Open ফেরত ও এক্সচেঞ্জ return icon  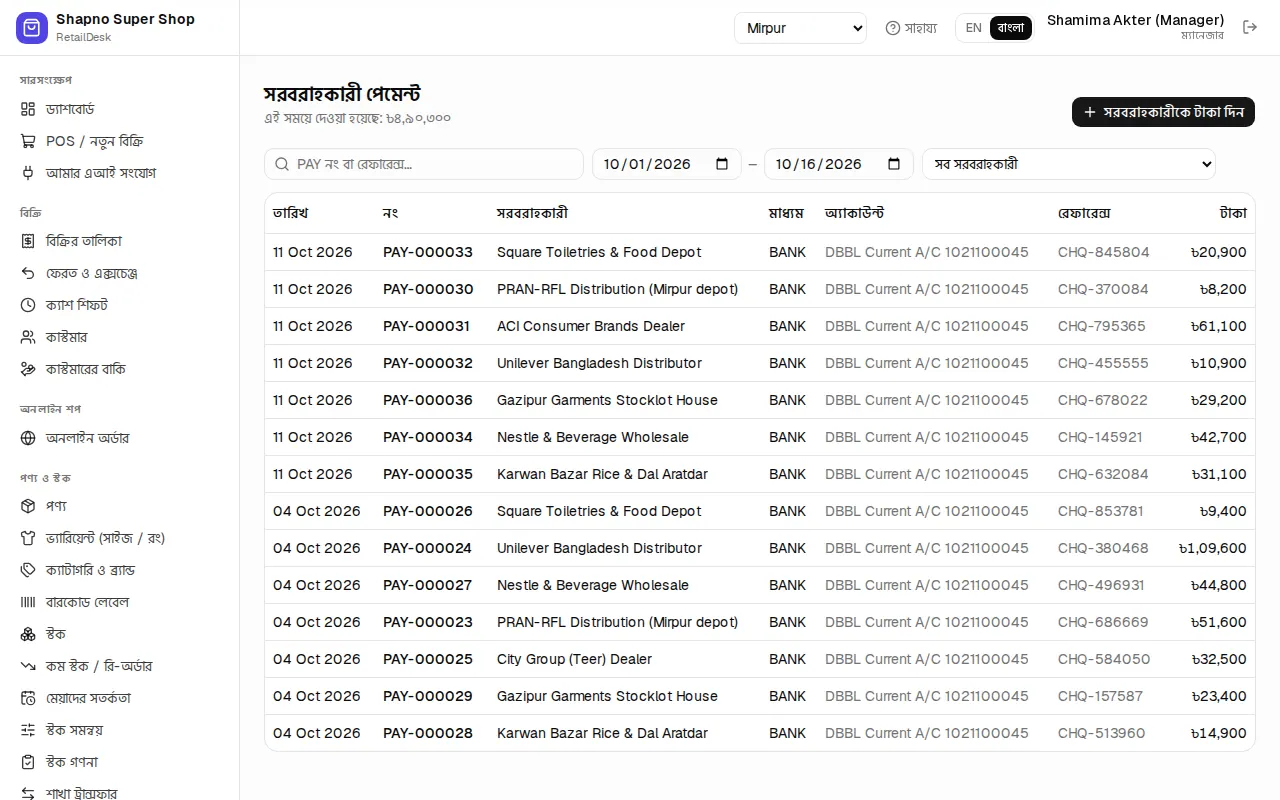click(x=28, y=273)
